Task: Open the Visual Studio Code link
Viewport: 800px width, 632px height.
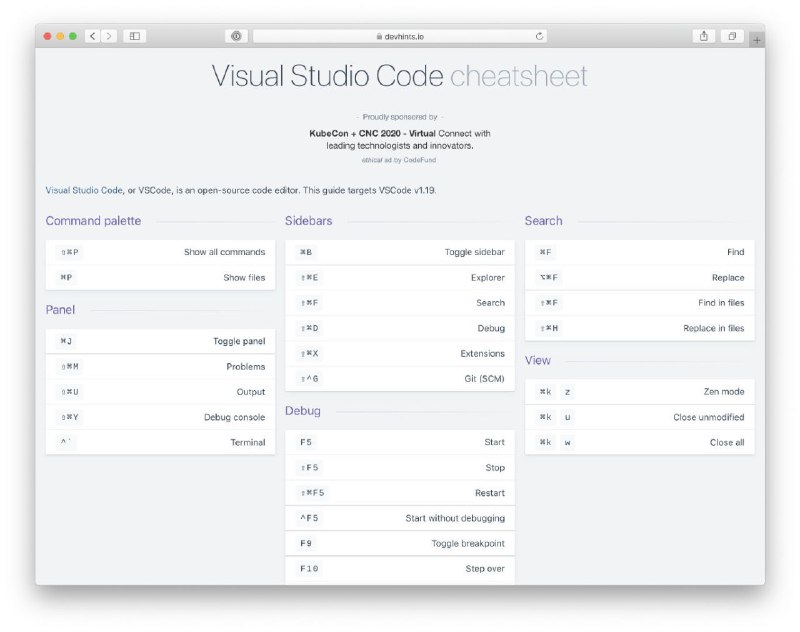Action: 84,190
